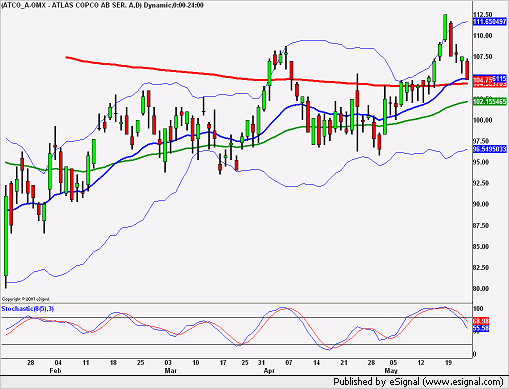Select the 95.00 price axis label
Image resolution: width=509 pixels, height=389 pixels.
(x=481, y=162)
